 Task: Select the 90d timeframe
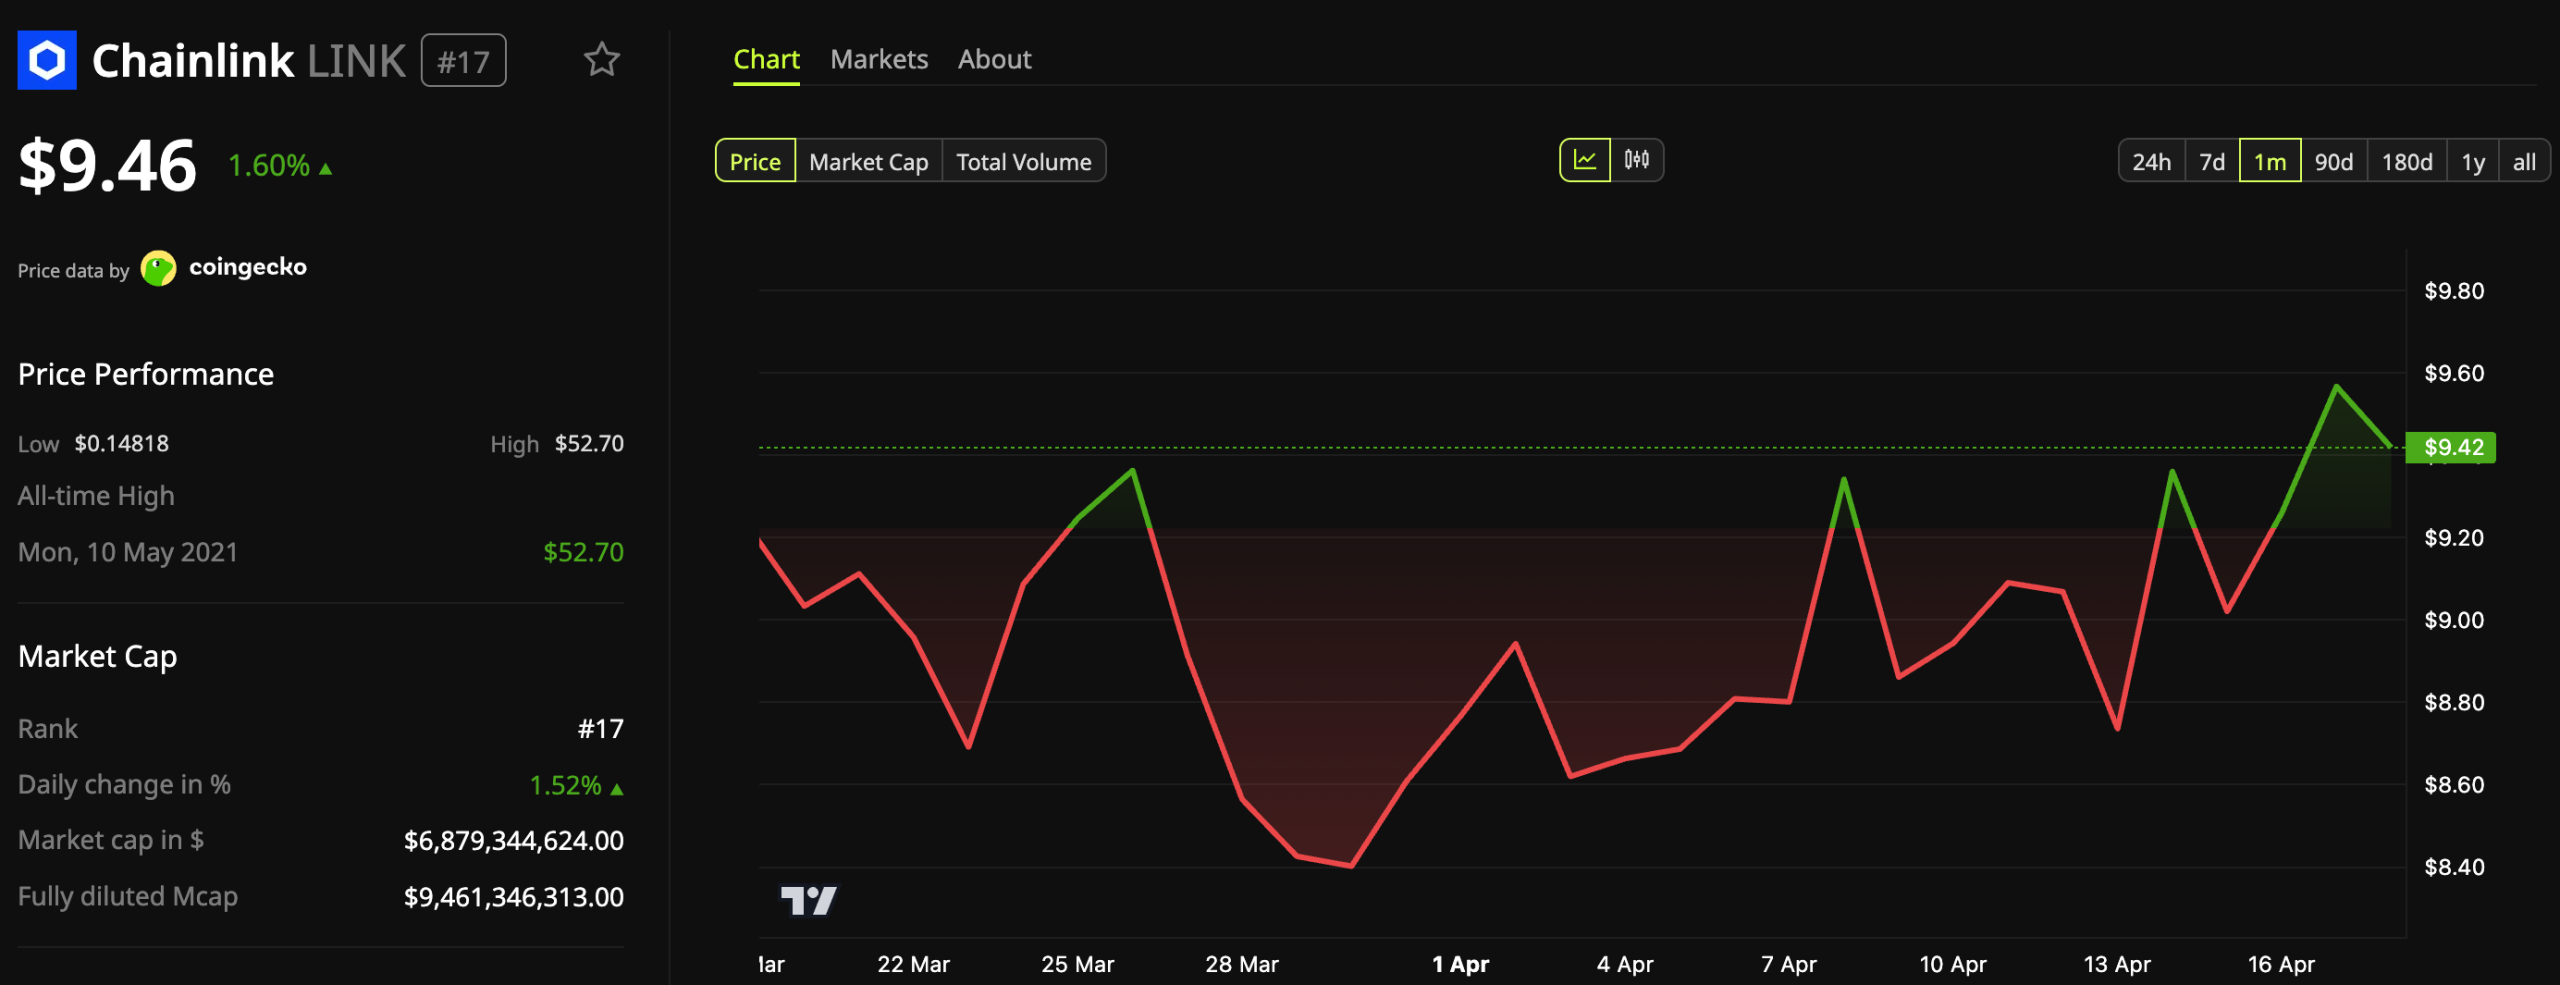pyautogui.click(x=2334, y=160)
